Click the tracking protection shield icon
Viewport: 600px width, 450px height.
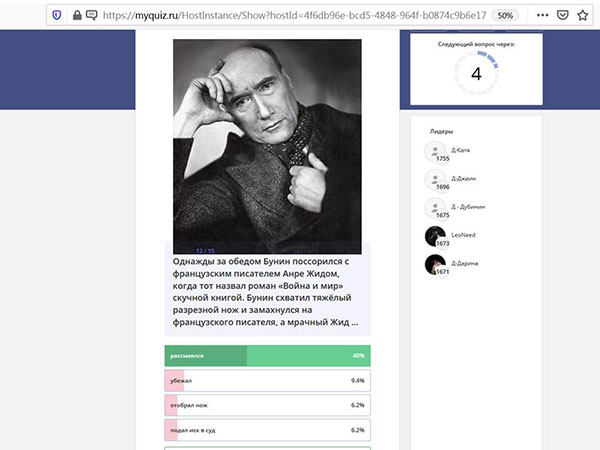pos(56,15)
